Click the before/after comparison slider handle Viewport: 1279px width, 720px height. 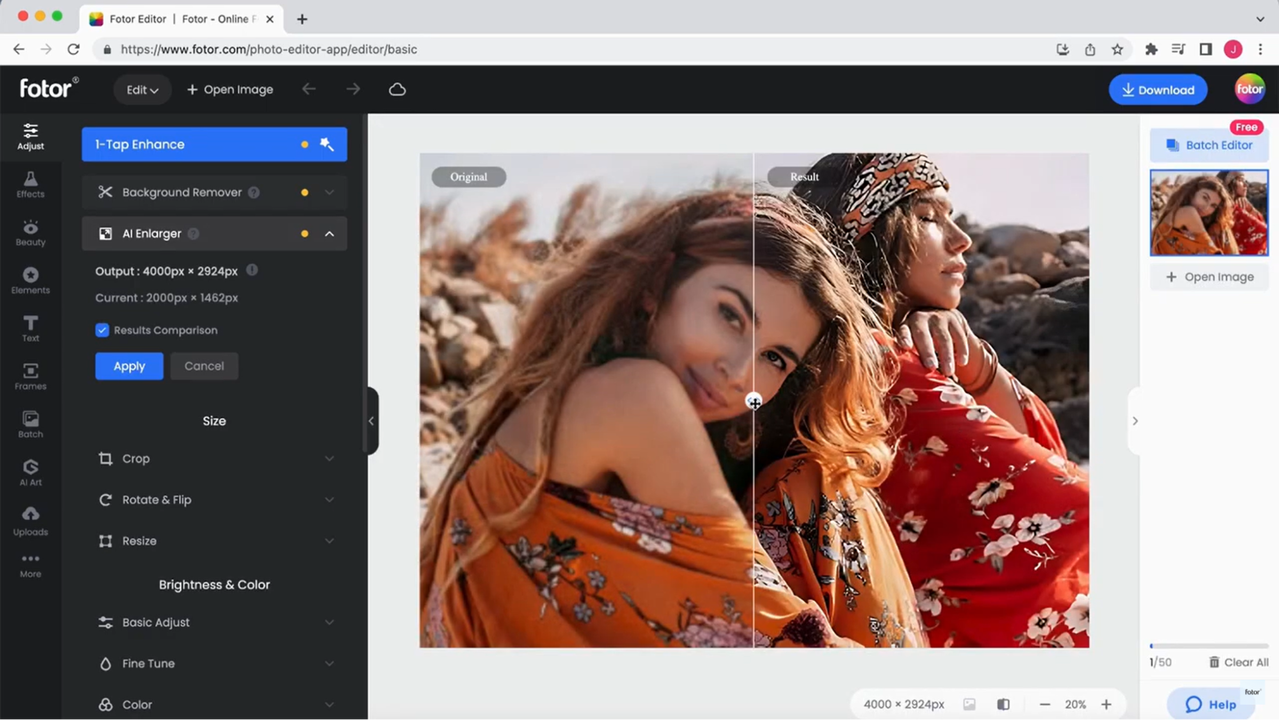click(x=754, y=401)
